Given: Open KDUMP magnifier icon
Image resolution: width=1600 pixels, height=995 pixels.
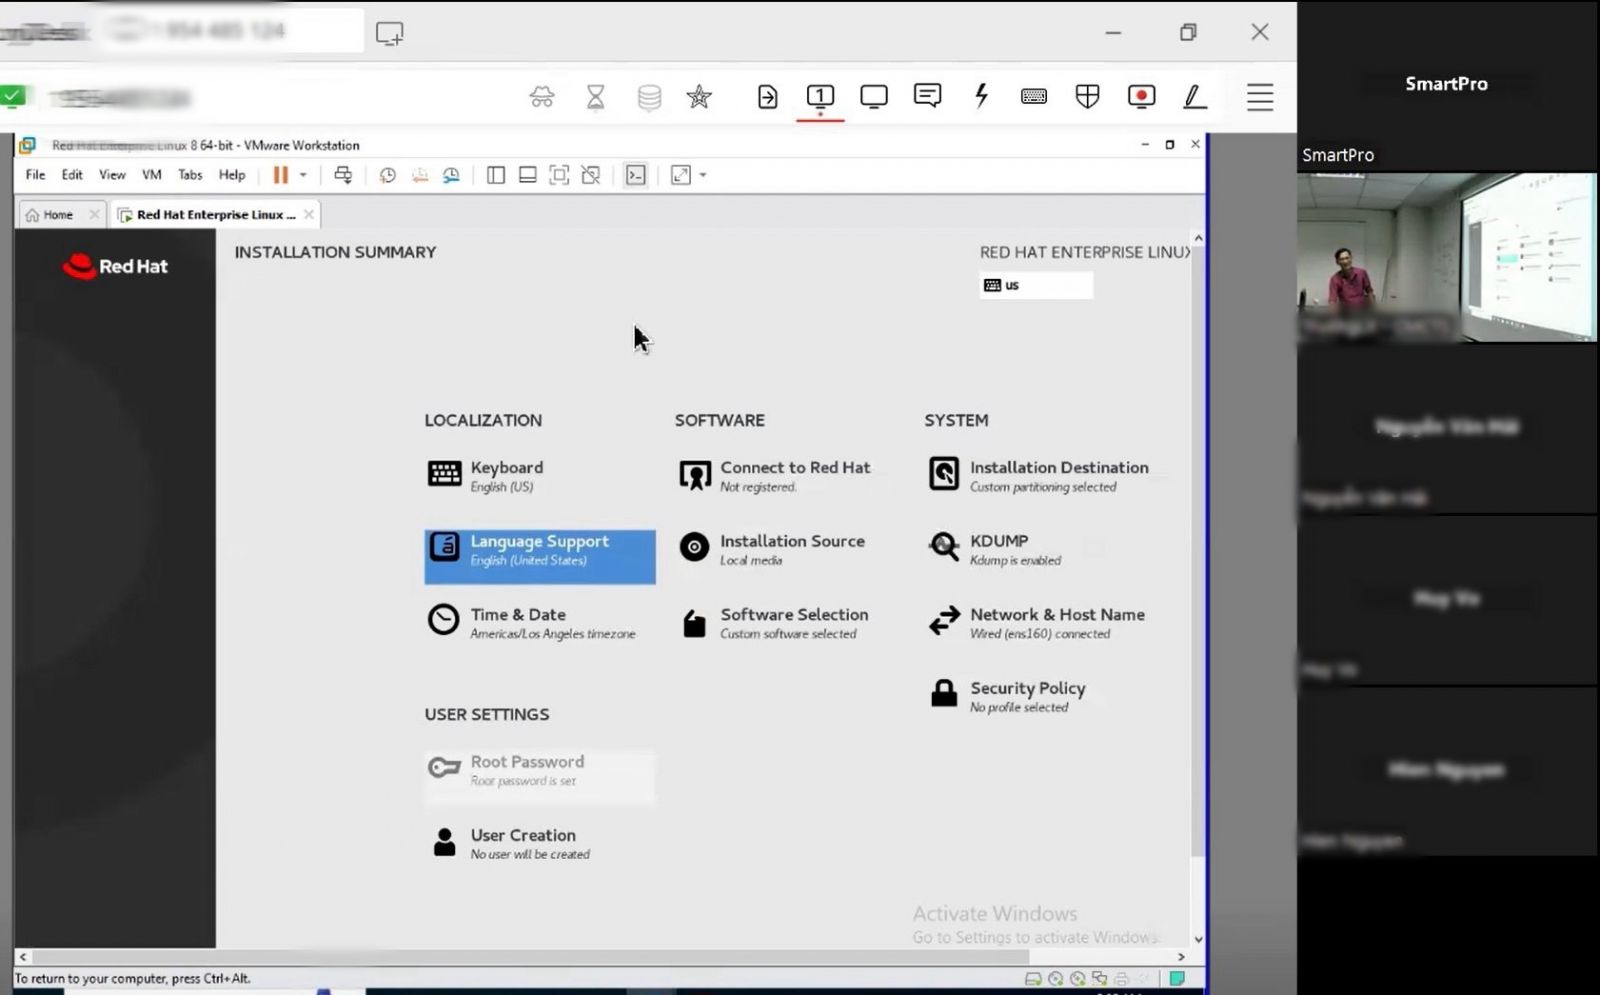Looking at the screenshot, I should (x=944, y=547).
